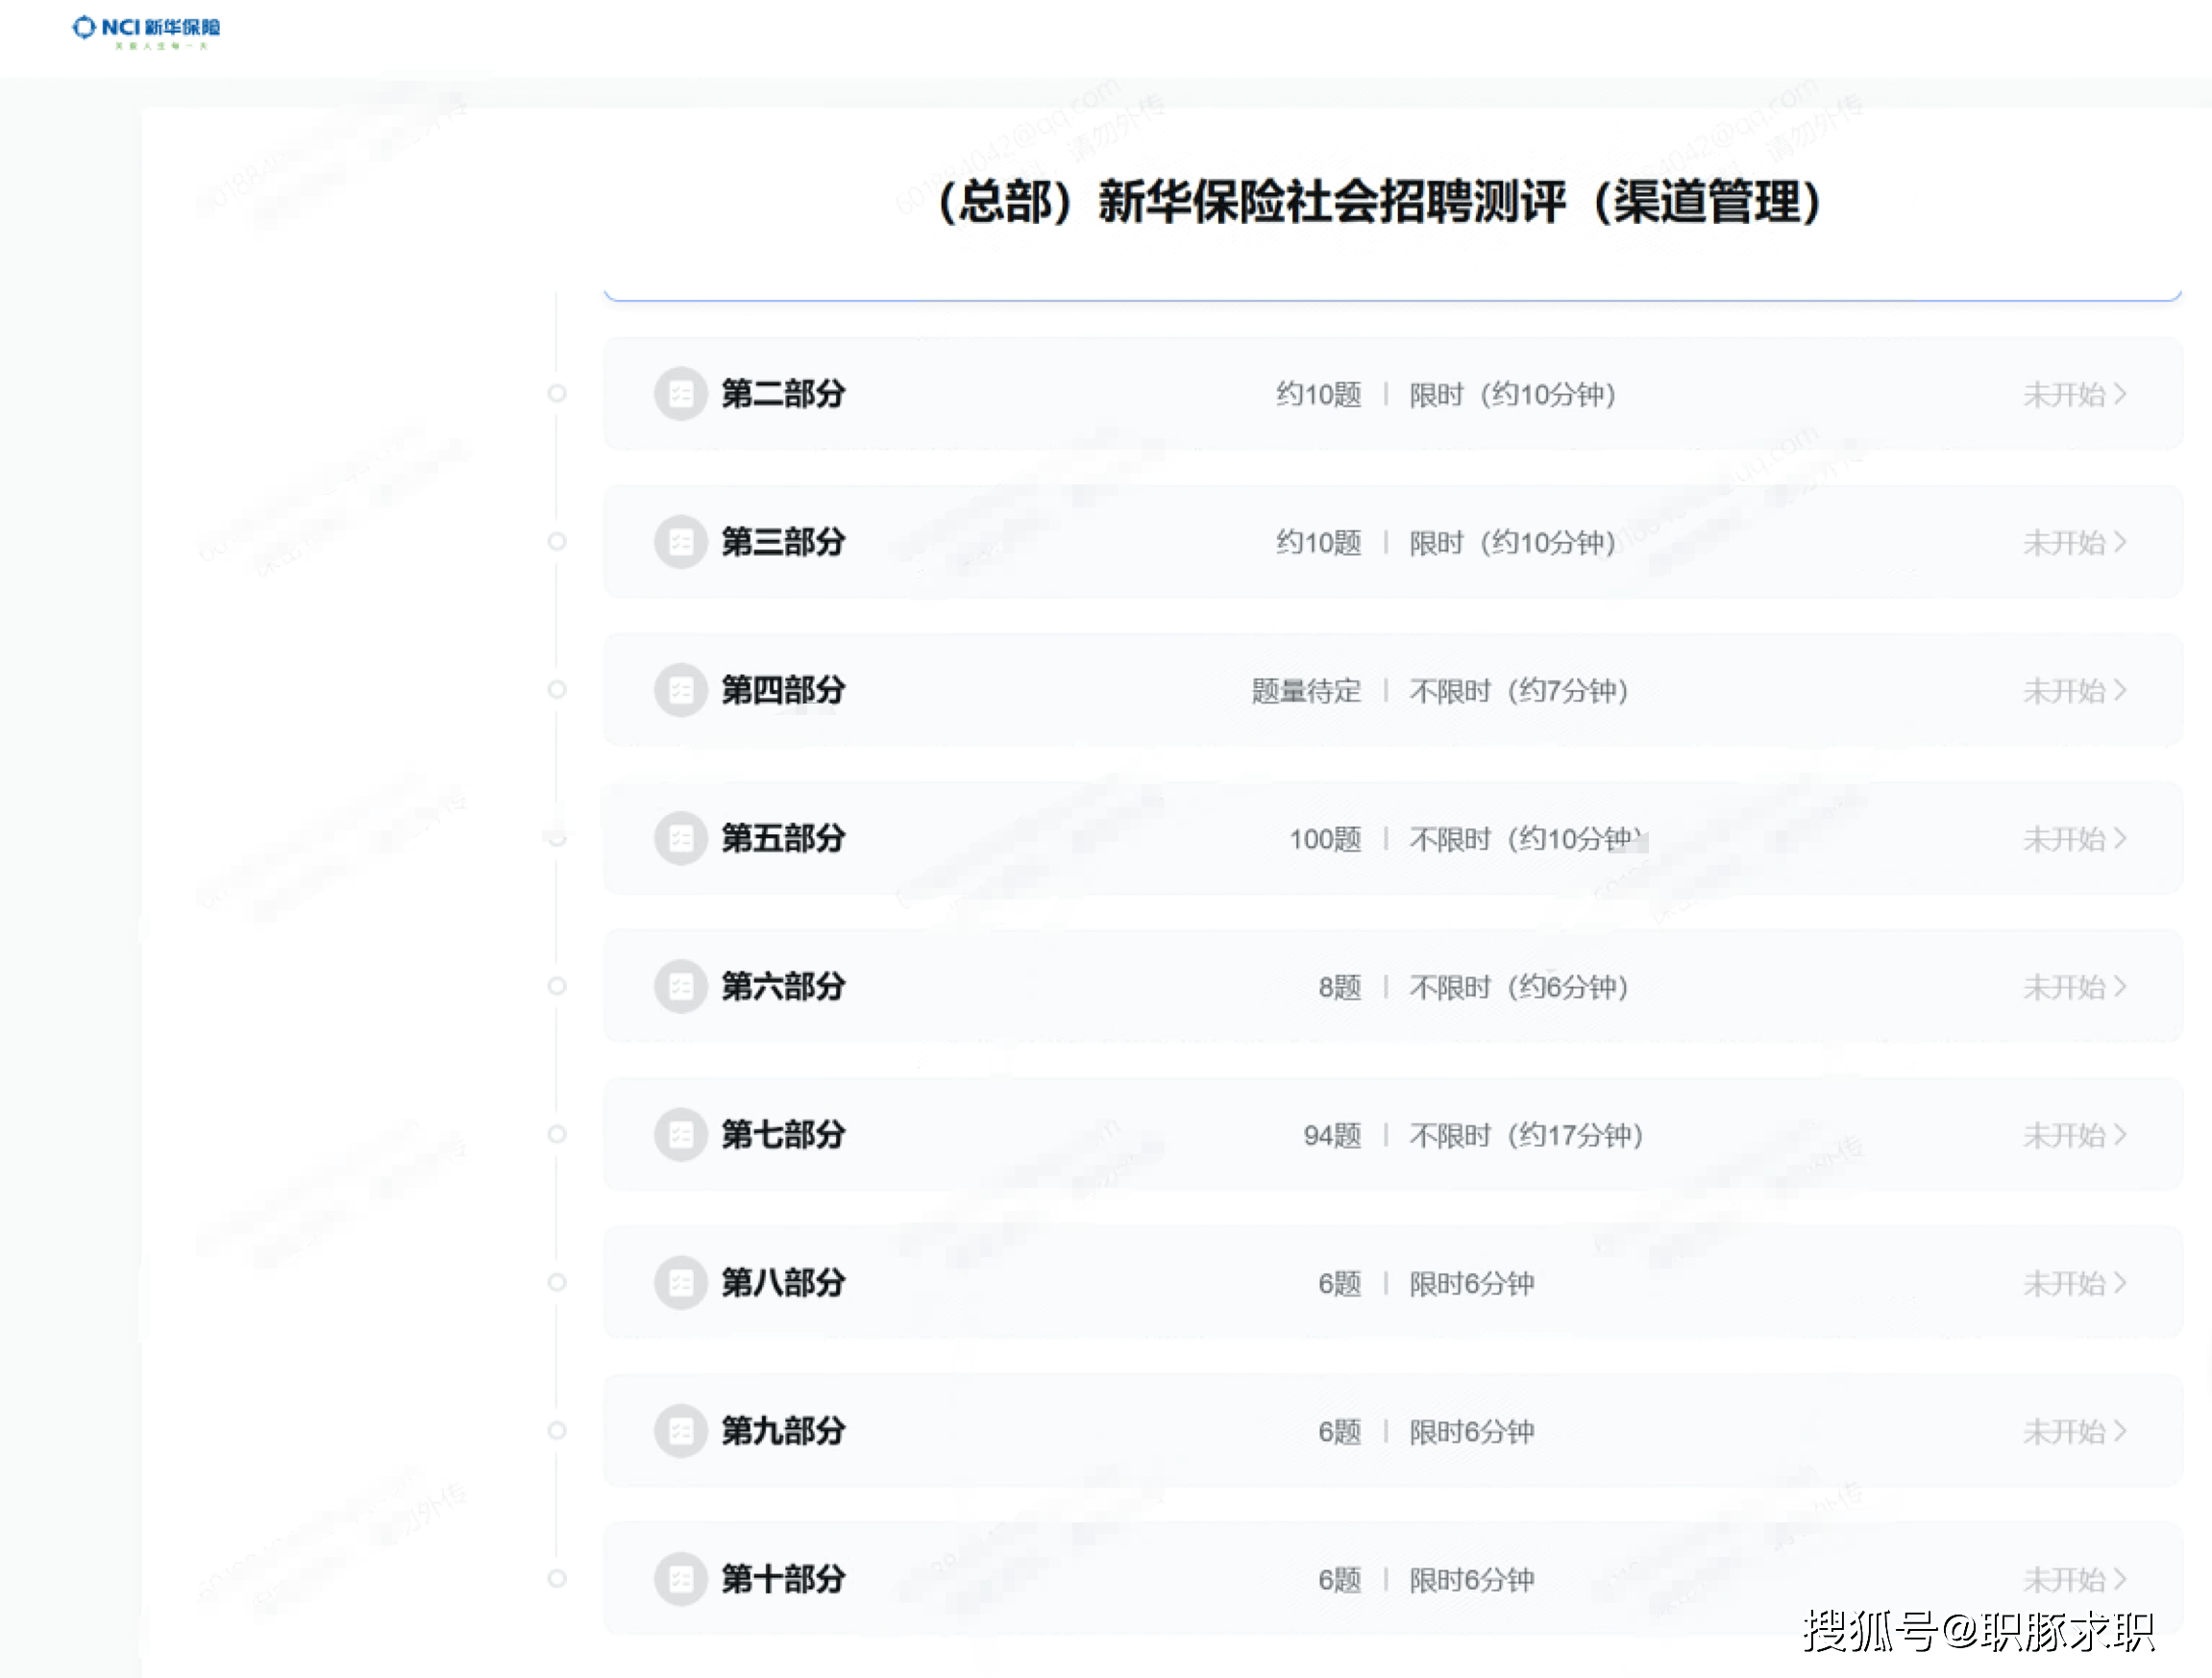This screenshot has width=2212, height=1678.
Task: Click the 第六部分 section list icon
Action: tap(681, 986)
